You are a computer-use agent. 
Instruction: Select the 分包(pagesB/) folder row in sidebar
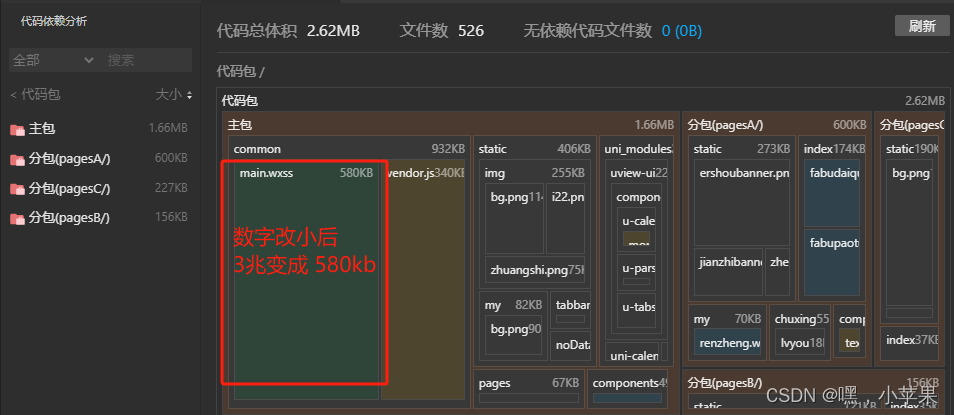pyautogui.click(x=99, y=217)
